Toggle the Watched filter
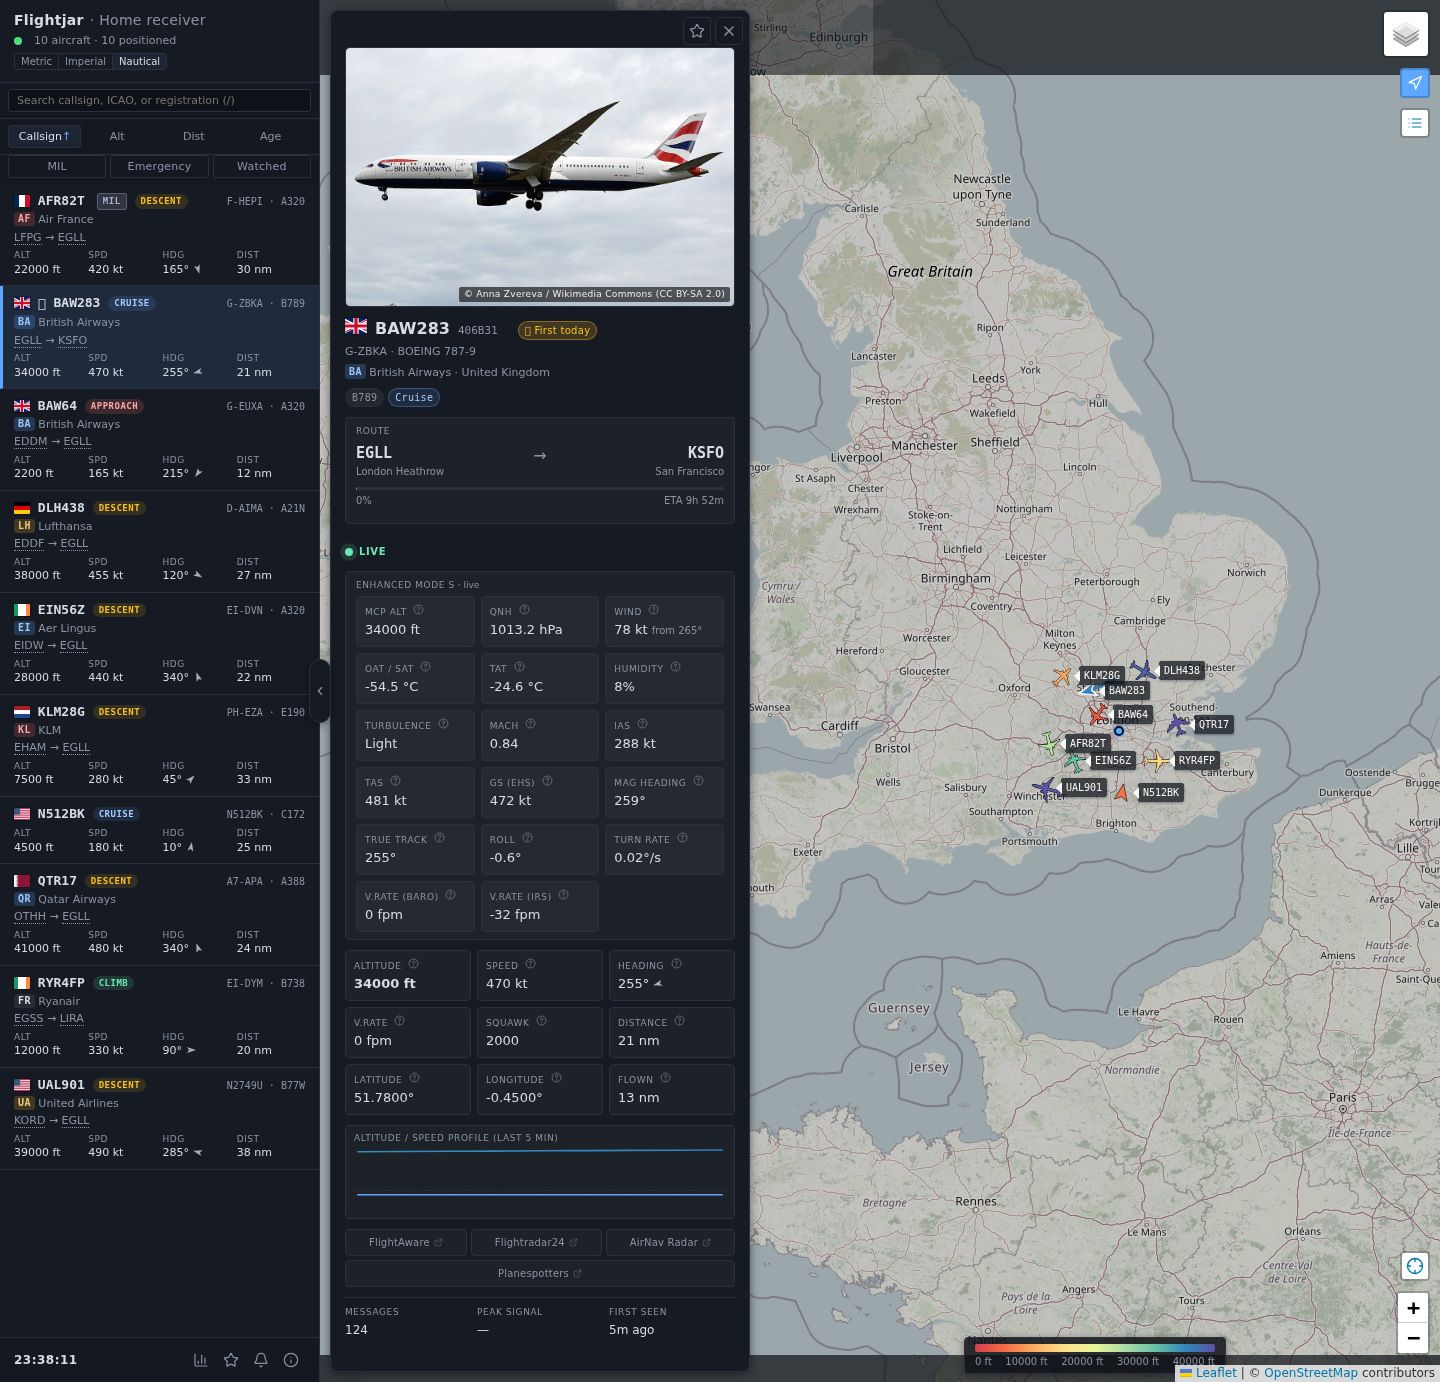This screenshot has height=1382, width=1440. 262,167
